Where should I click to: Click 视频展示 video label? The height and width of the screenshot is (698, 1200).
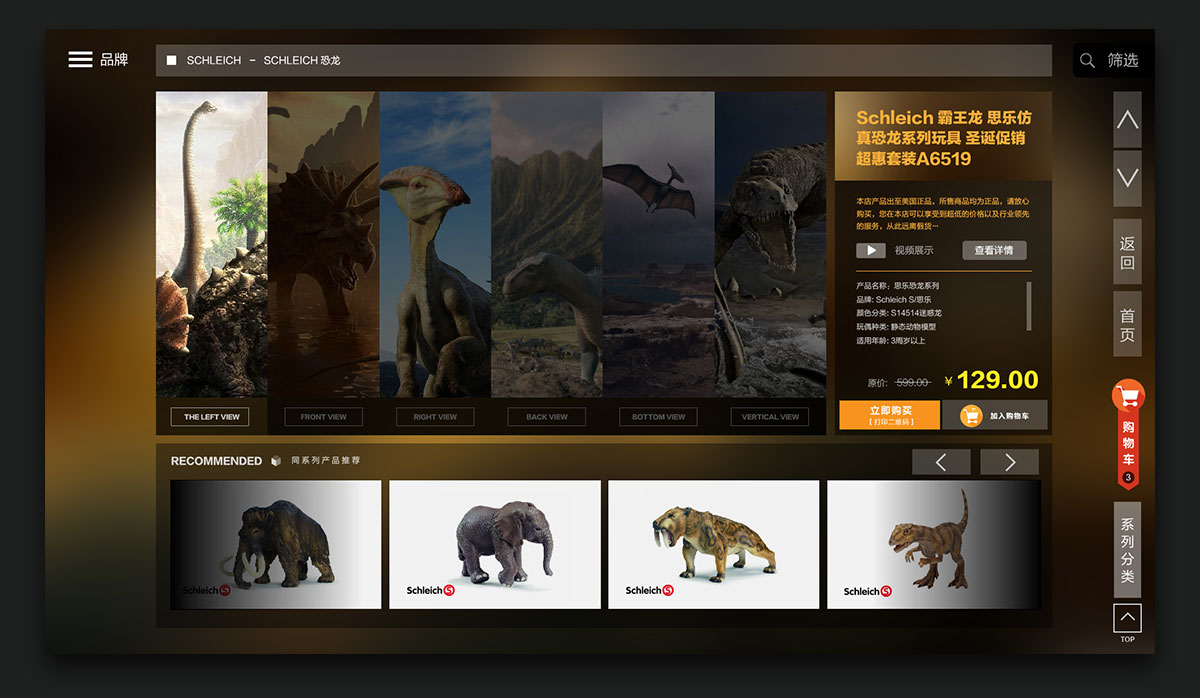914,250
